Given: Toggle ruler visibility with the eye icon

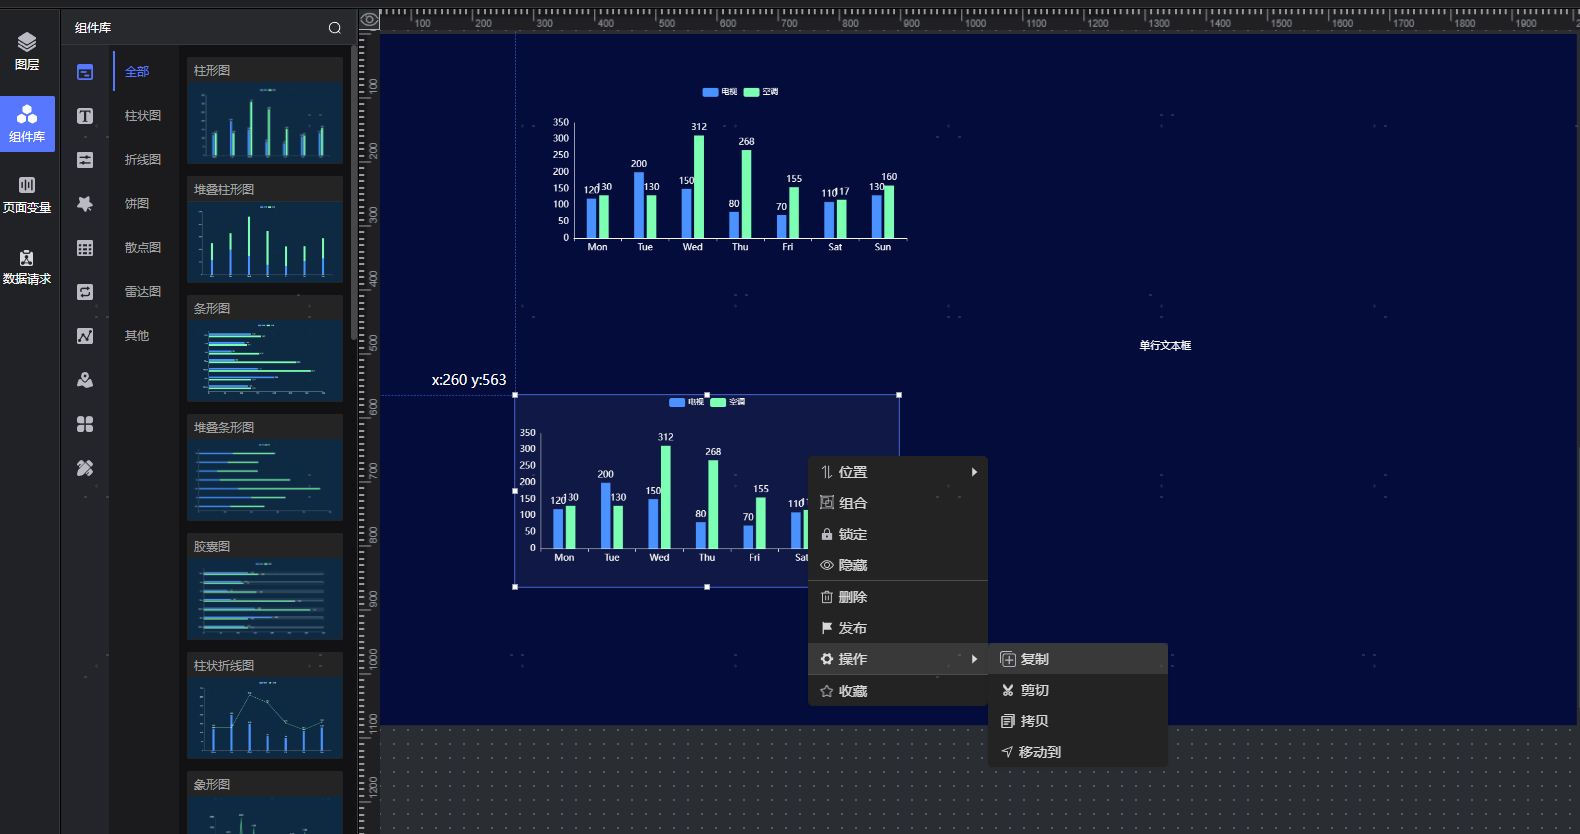Looking at the screenshot, I should (x=369, y=20).
